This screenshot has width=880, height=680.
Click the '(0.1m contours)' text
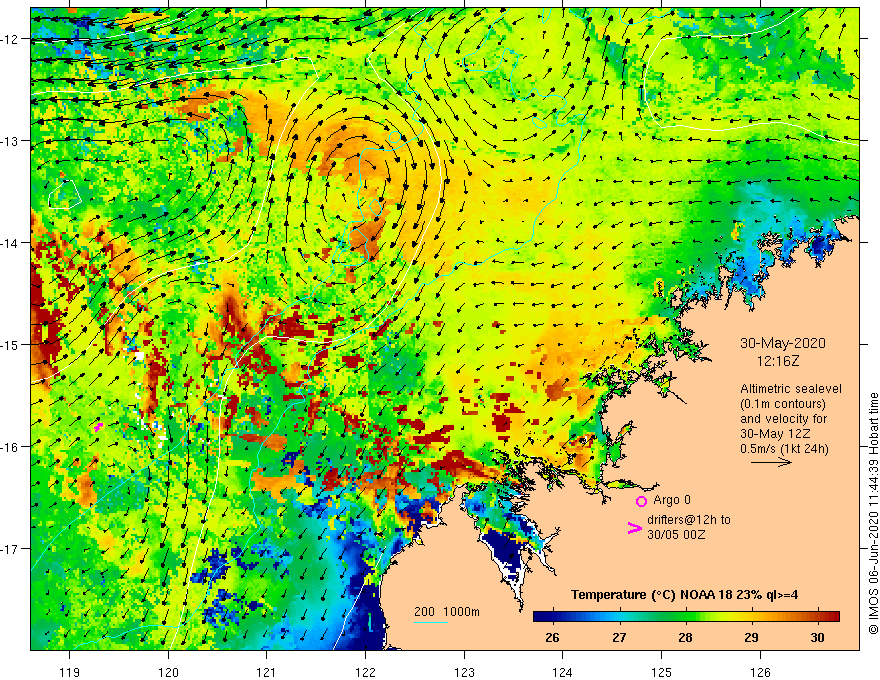tap(782, 404)
